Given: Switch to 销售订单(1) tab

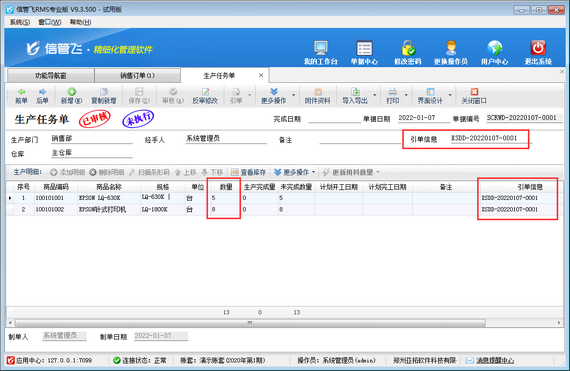Looking at the screenshot, I should [137, 76].
